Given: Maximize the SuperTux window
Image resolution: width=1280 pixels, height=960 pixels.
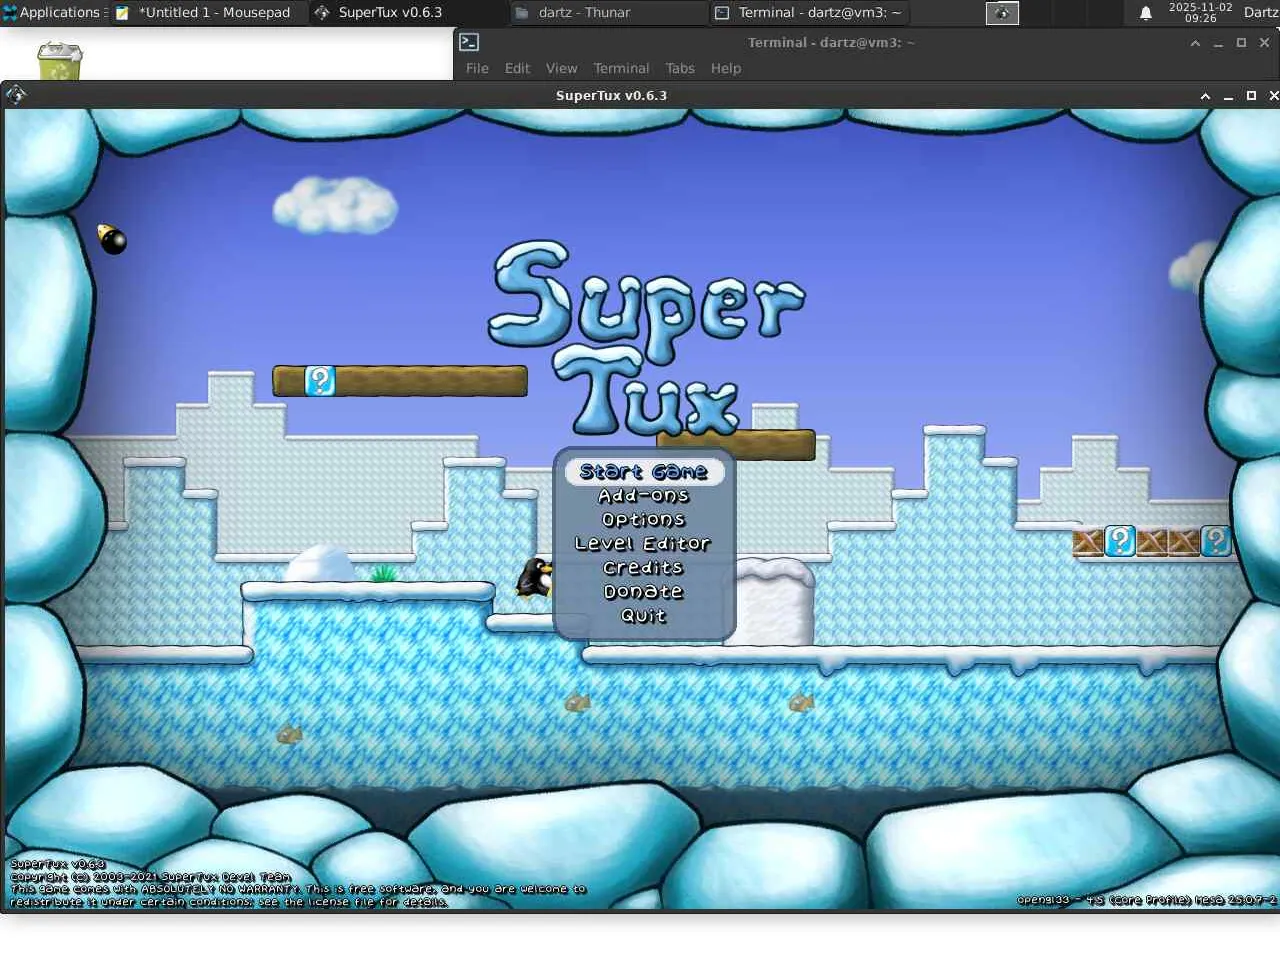Looking at the screenshot, I should 1251,96.
